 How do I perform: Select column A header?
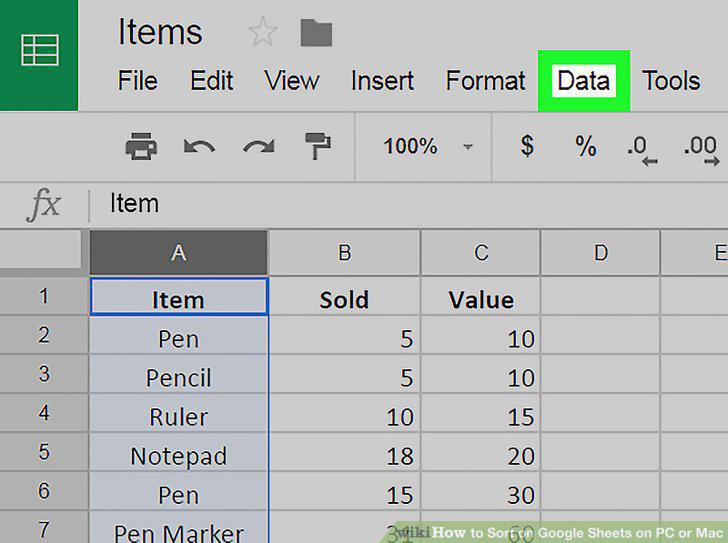click(x=179, y=253)
